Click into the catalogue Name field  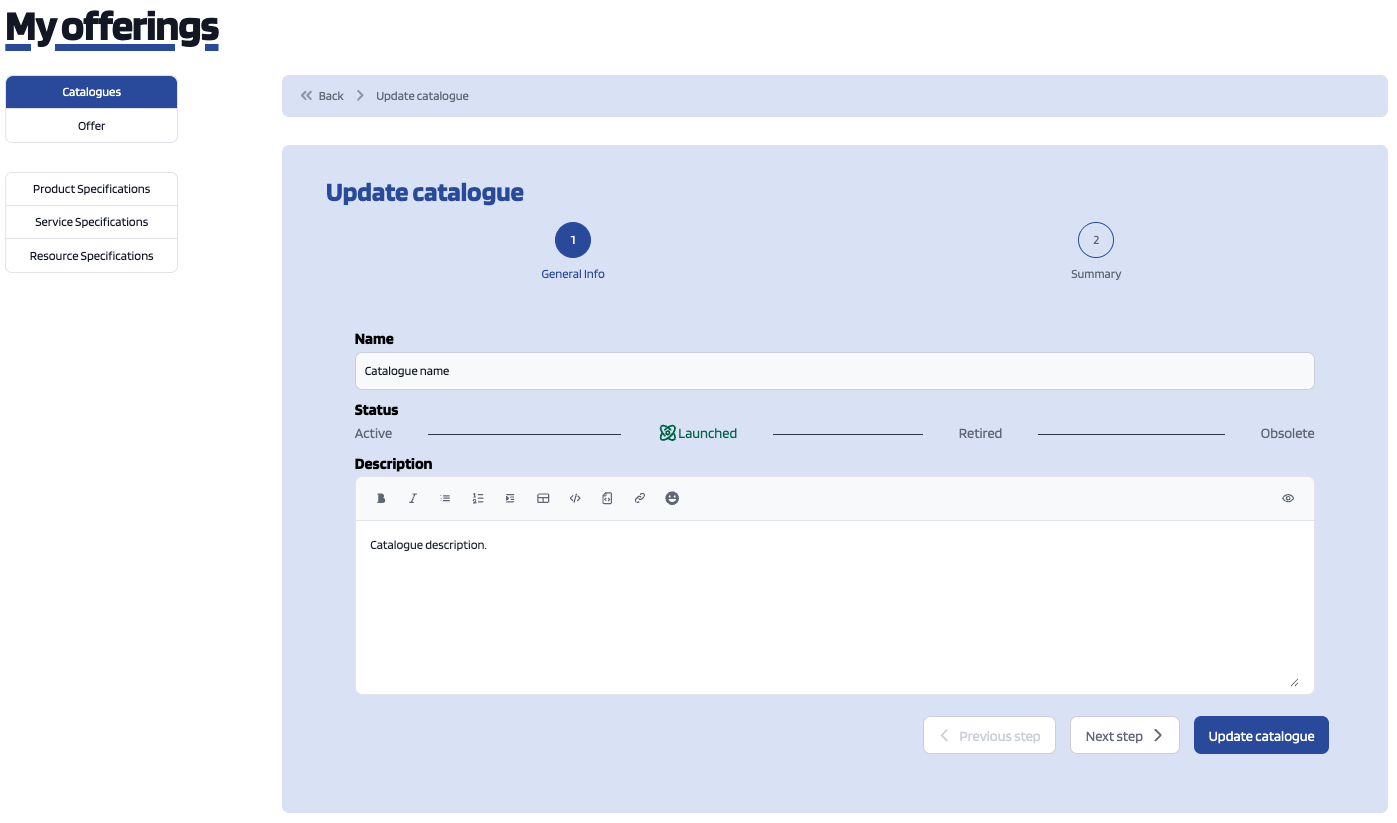coord(834,371)
